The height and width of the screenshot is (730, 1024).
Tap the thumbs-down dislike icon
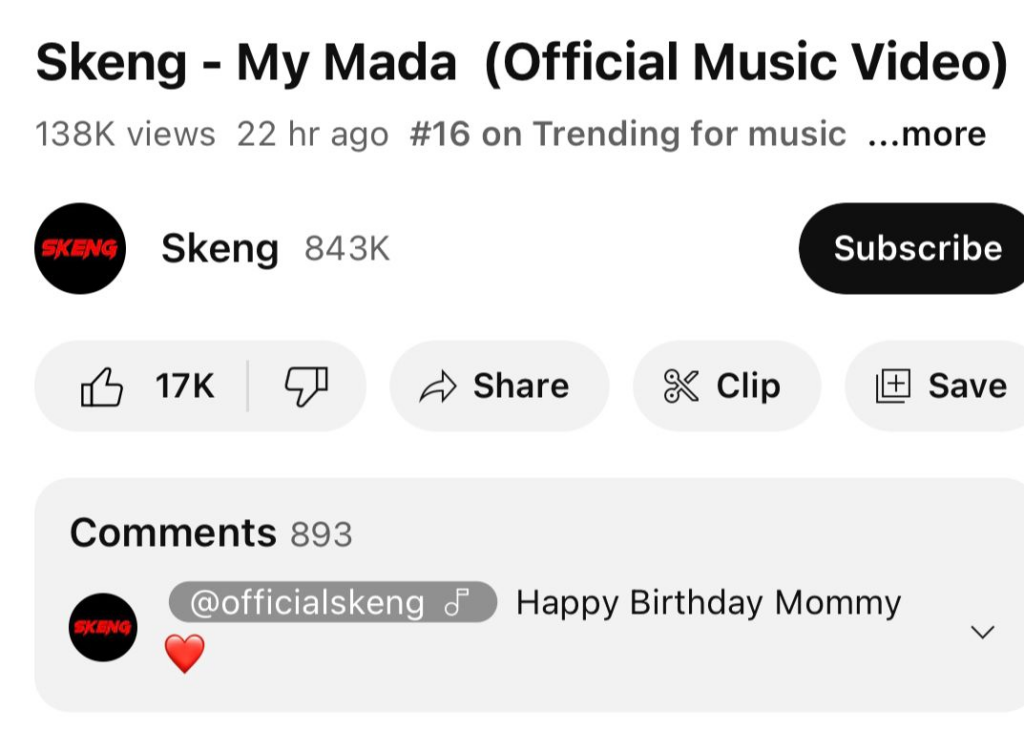pos(306,387)
